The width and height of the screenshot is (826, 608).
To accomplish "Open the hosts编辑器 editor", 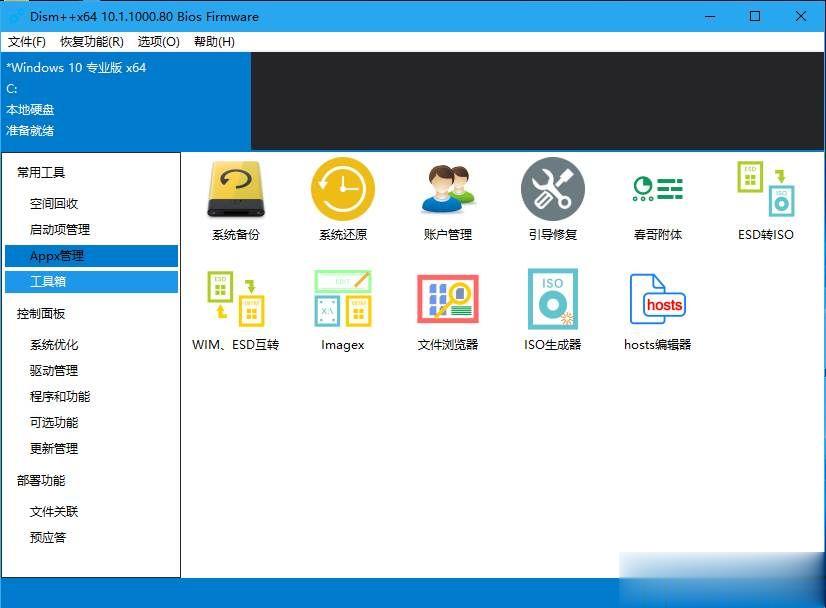I will click(657, 305).
